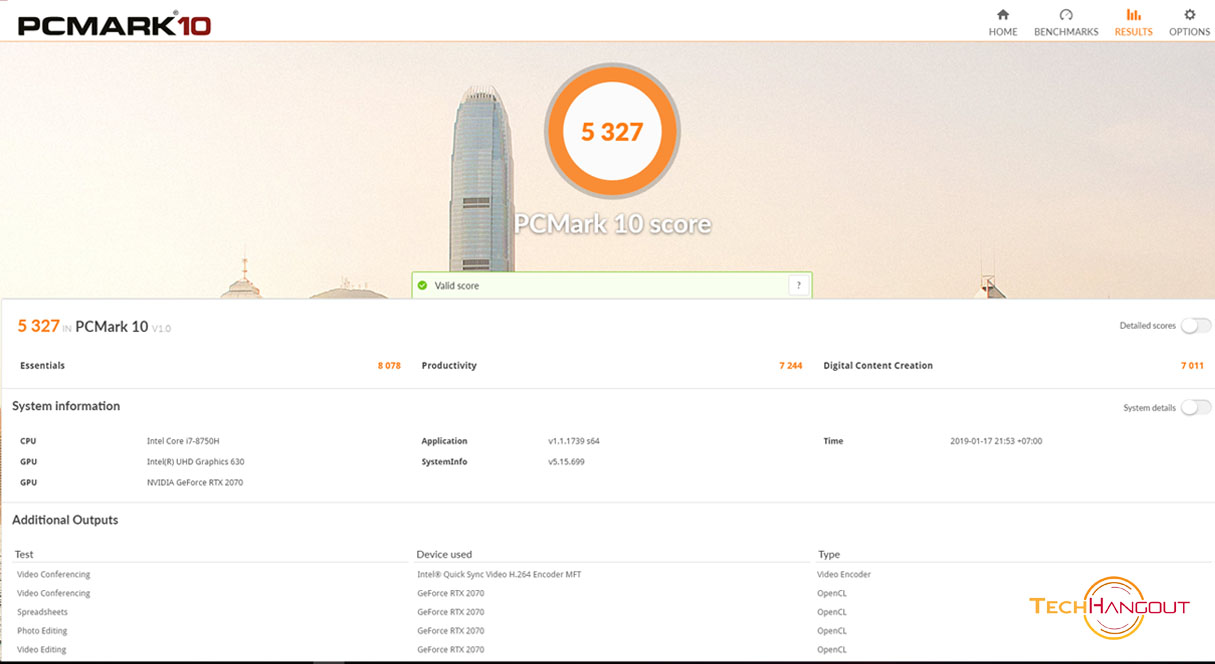Click the System information heading
The height and width of the screenshot is (664, 1215).
[x=66, y=406]
